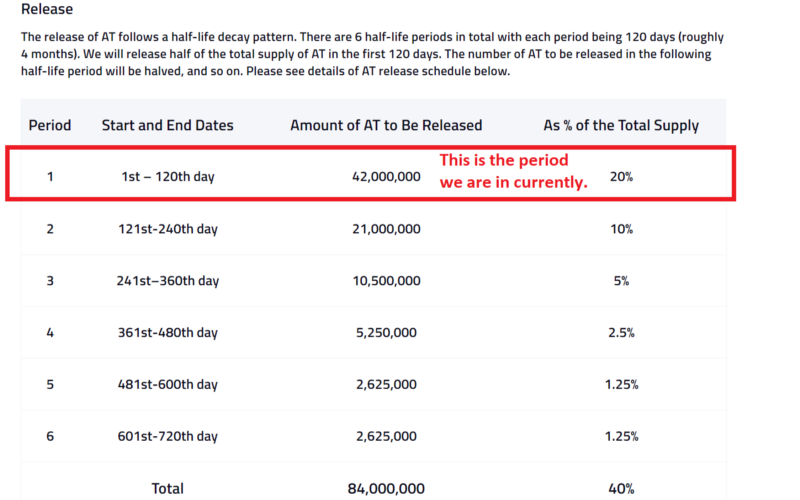Select the 1st – 120th day cell
This screenshot has height=500, width=800.
[x=167, y=177]
